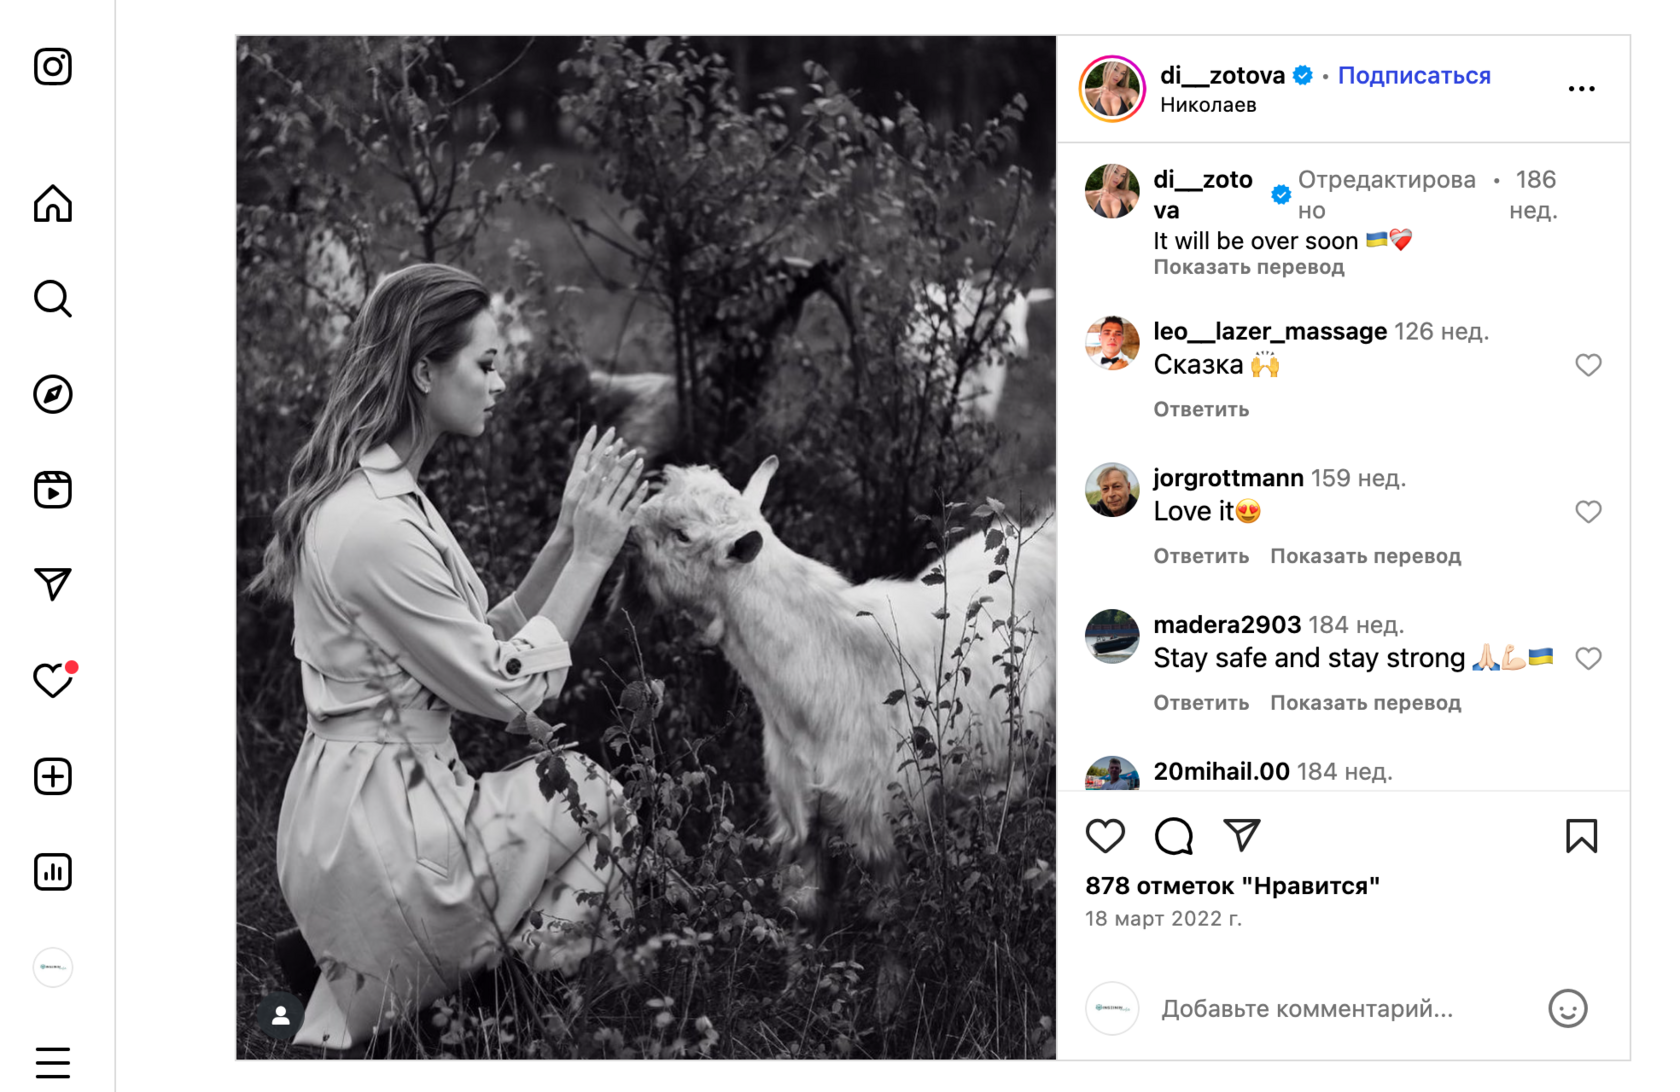Show translation of the post caption

coord(1248,267)
